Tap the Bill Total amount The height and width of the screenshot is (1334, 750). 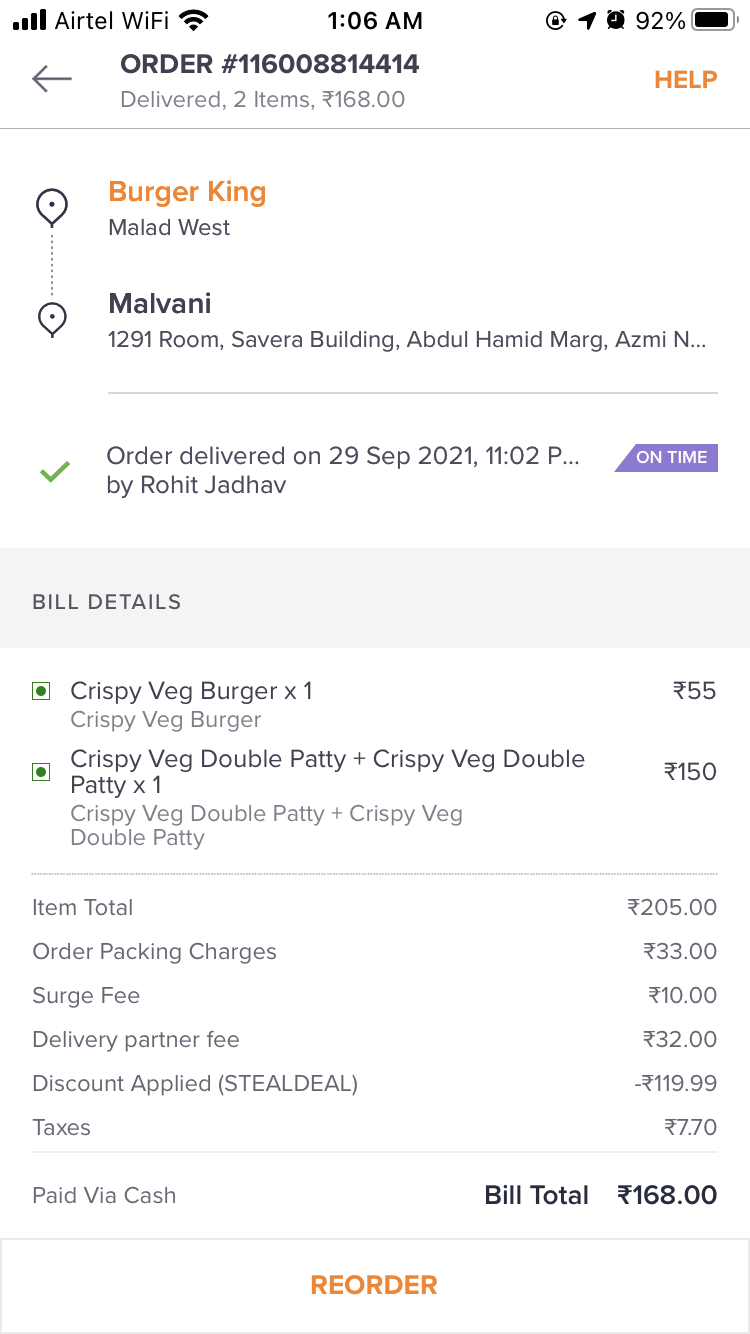click(x=666, y=1195)
